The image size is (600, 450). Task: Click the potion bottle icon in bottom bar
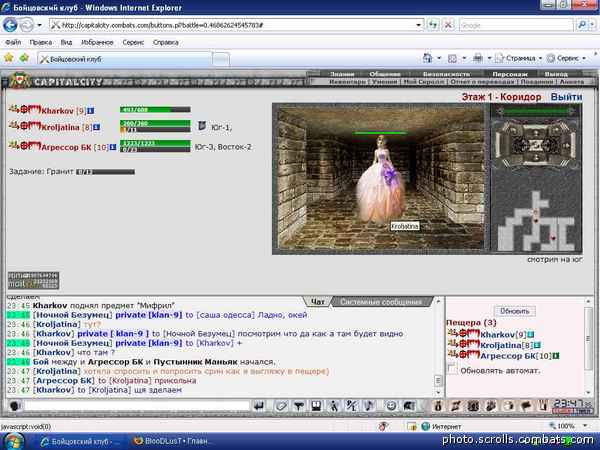click(438, 406)
